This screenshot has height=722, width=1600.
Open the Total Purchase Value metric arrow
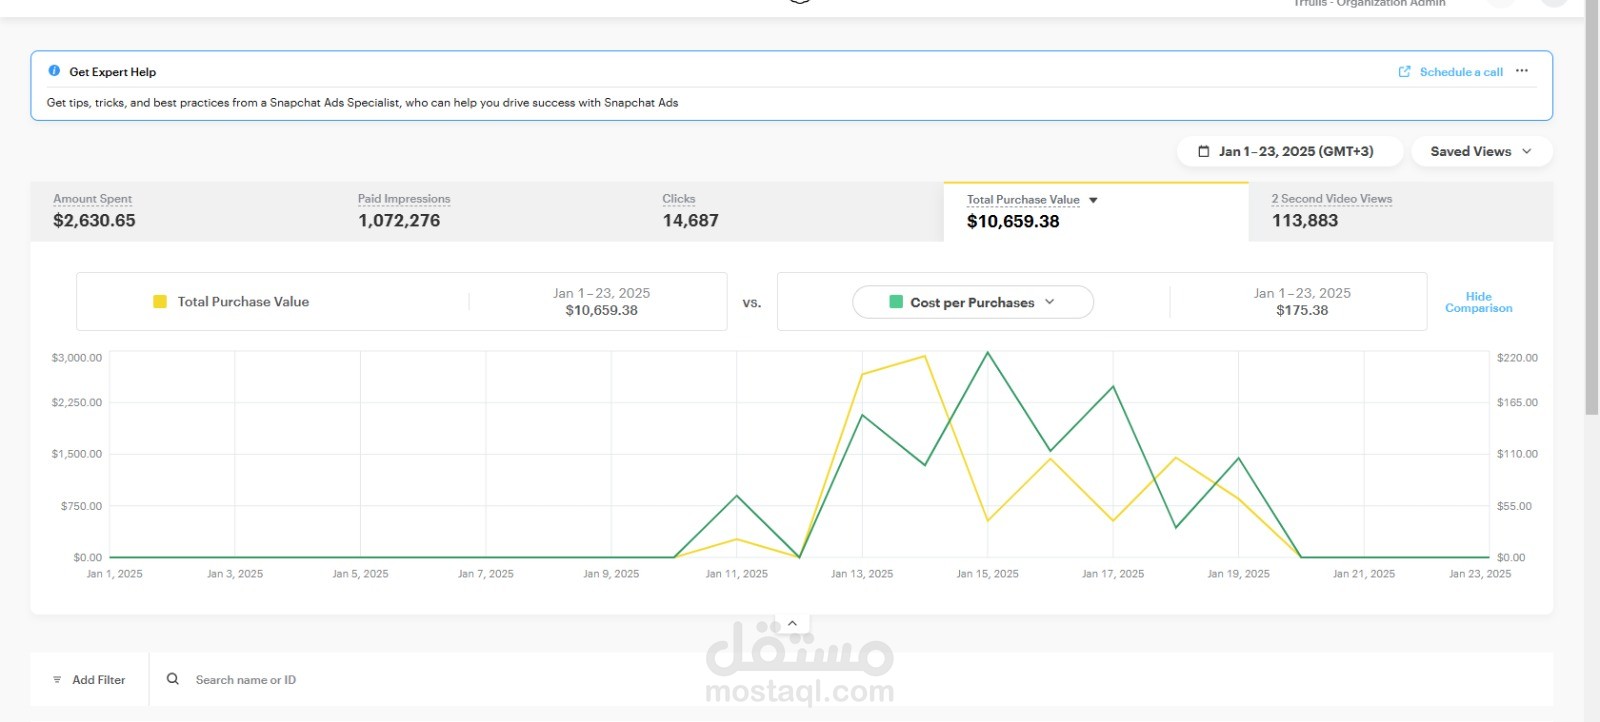(1093, 200)
